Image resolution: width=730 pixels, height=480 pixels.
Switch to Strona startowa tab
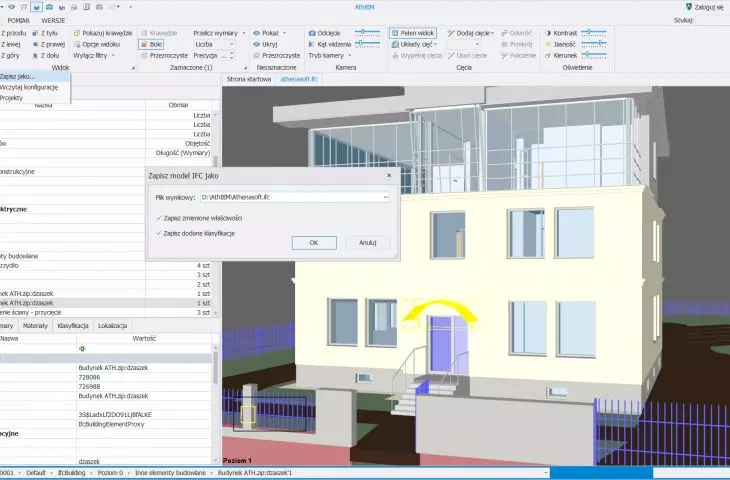point(249,79)
